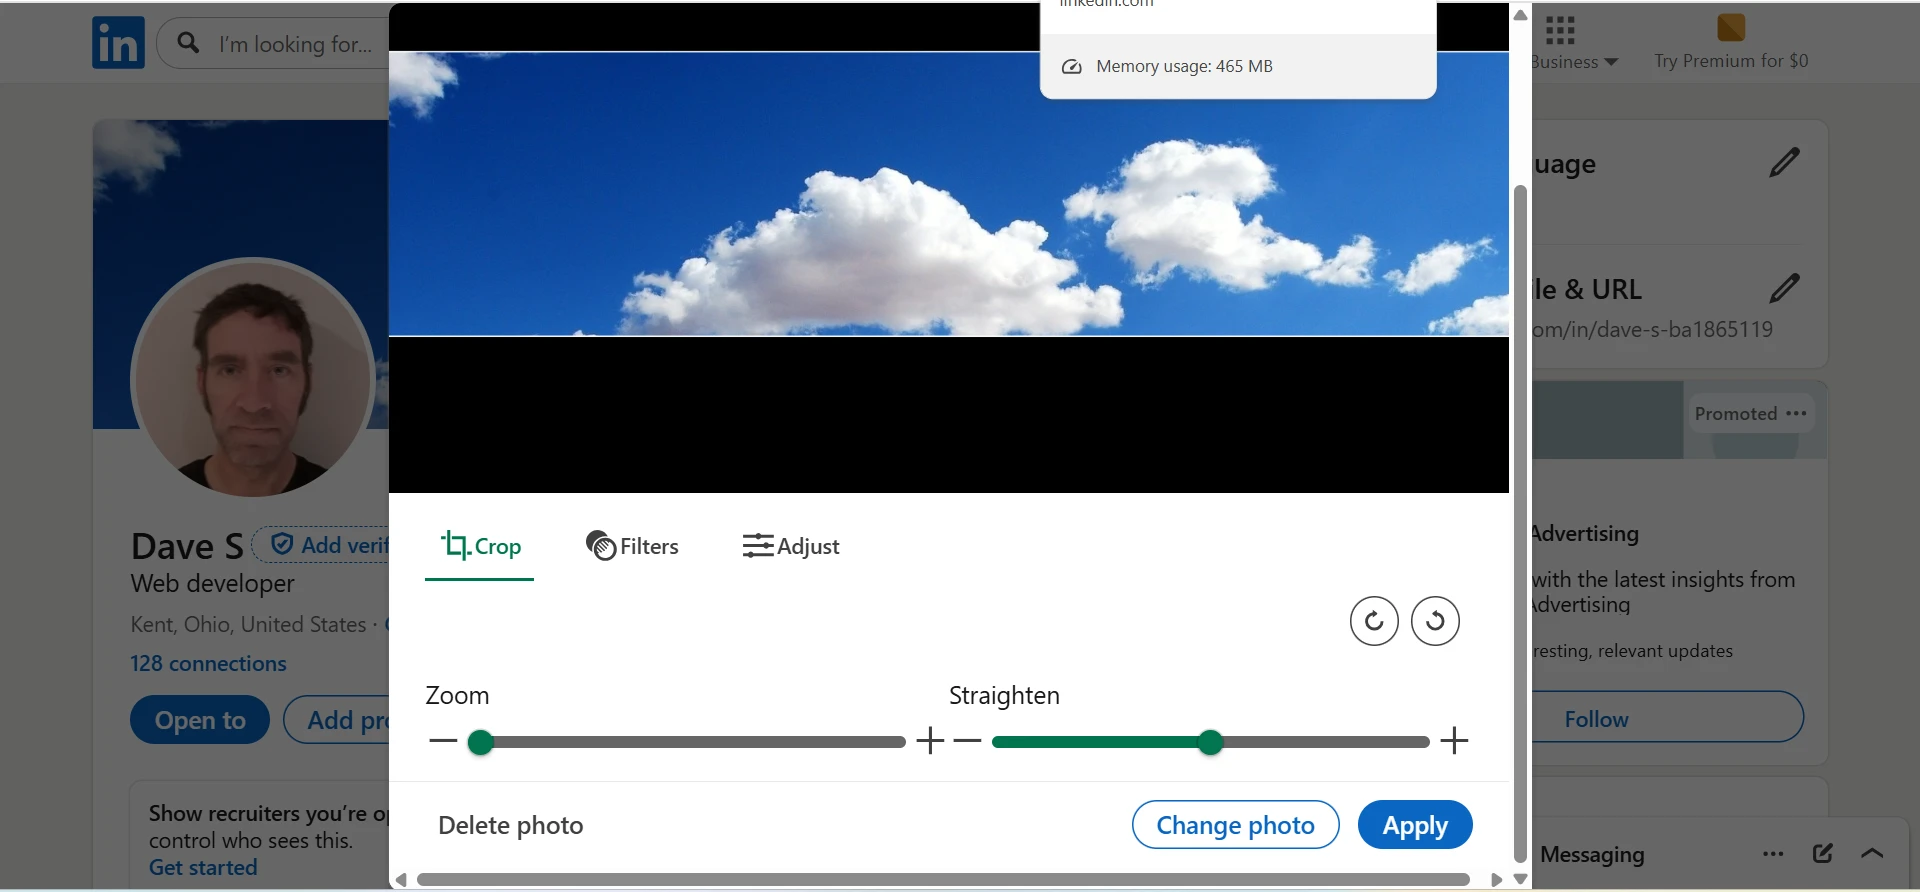Click Try Premium for $0 link
1920x892 pixels.
[1731, 61]
